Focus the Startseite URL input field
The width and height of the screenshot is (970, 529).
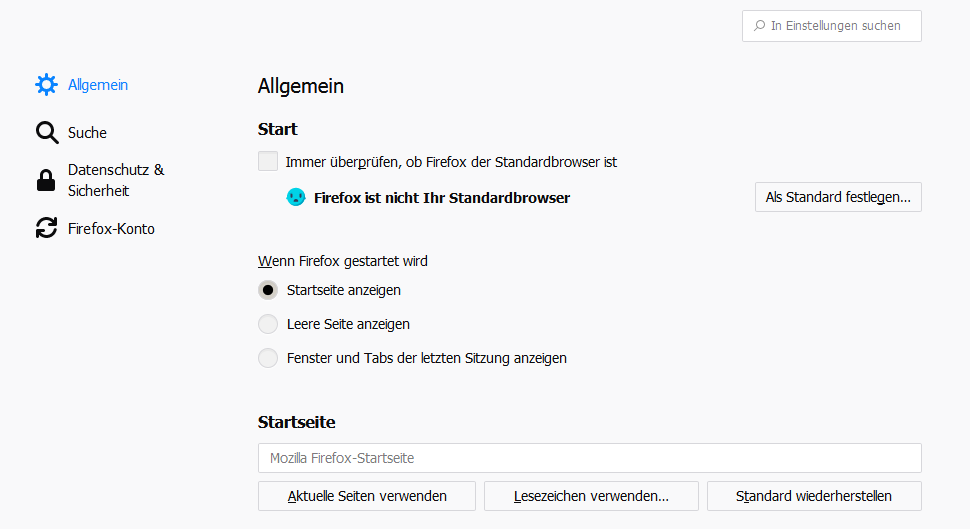click(x=589, y=458)
